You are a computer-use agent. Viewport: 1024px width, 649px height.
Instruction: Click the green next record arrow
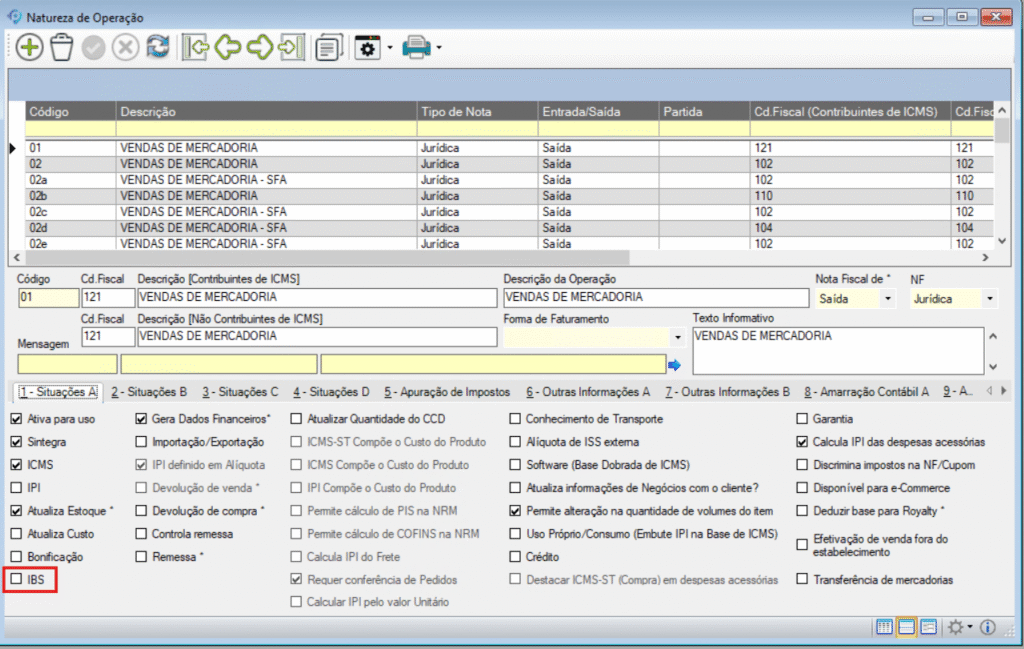click(x=260, y=47)
